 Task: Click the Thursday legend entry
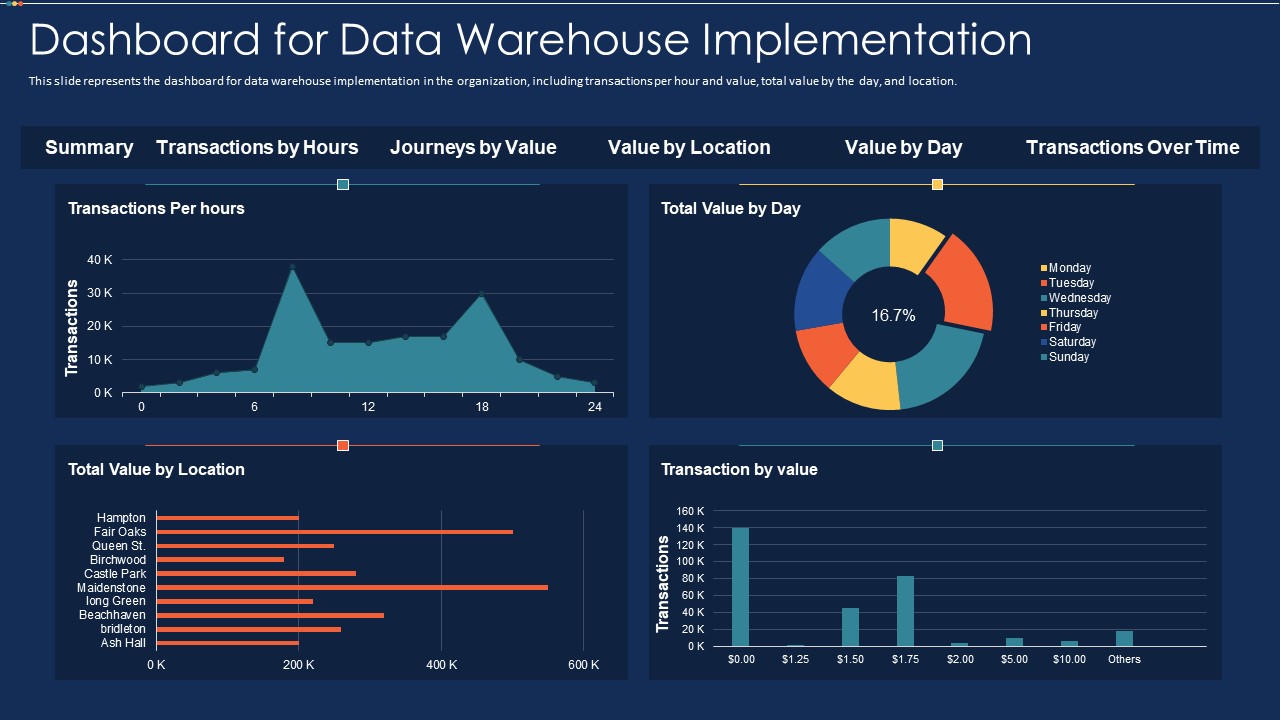pyautogui.click(x=1069, y=313)
